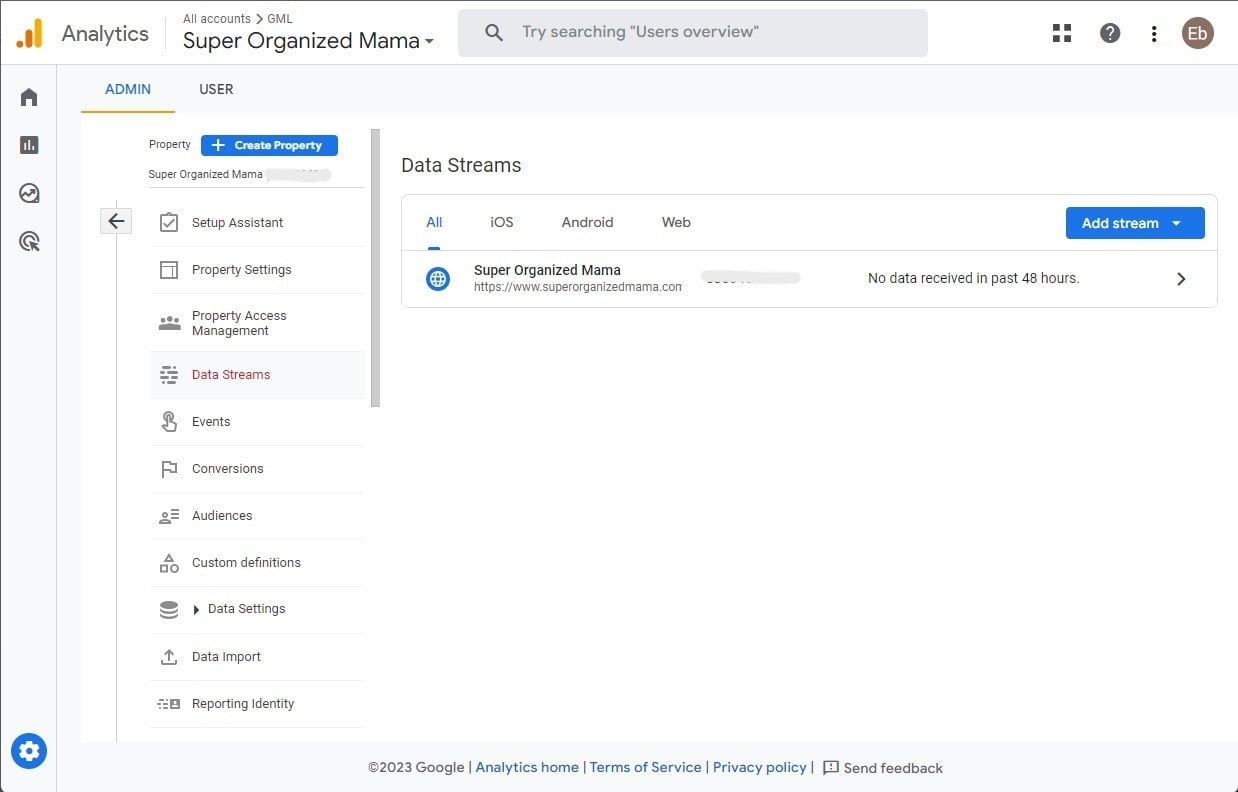Open the Terms of Service link
This screenshot has height=792, width=1238.
click(645, 767)
